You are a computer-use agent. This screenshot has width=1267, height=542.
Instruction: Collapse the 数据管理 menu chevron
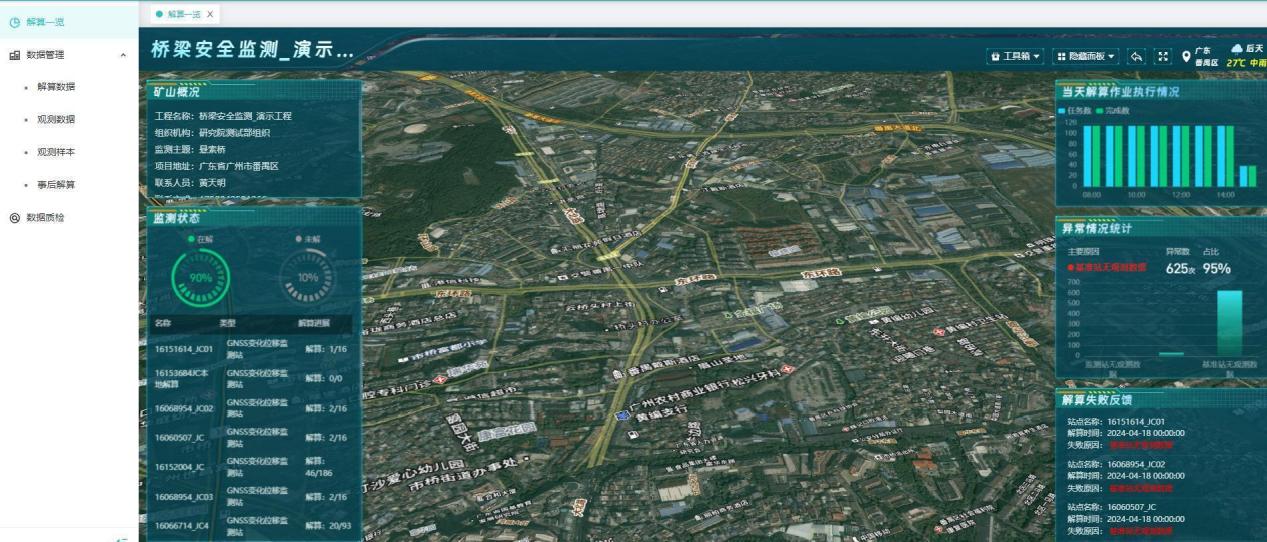point(123,55)
